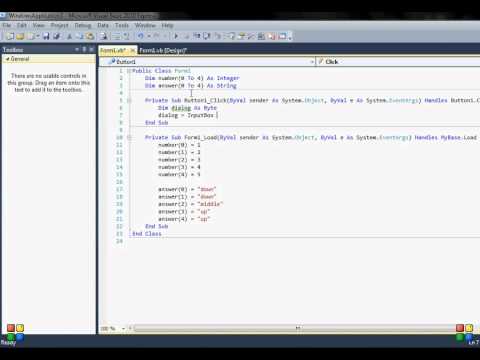Click the Undo arrow icon

point(141,36)
